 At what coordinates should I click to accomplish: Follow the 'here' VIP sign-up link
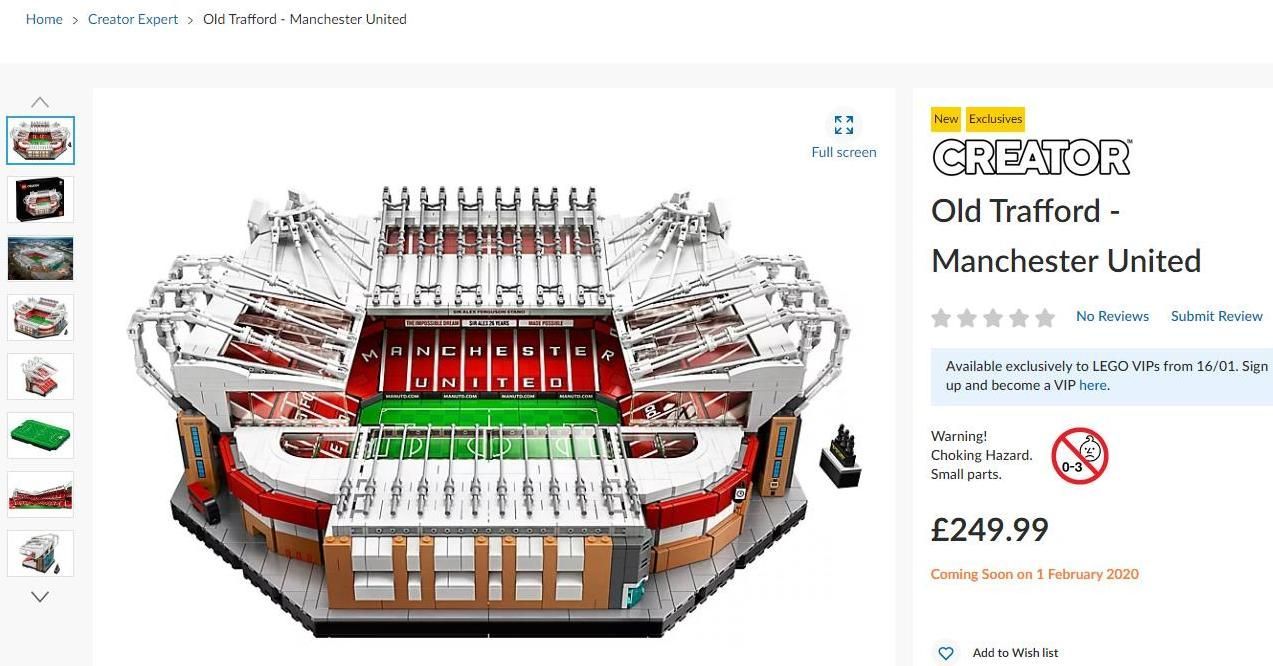pyautogui.click(x=1092, y=385)
